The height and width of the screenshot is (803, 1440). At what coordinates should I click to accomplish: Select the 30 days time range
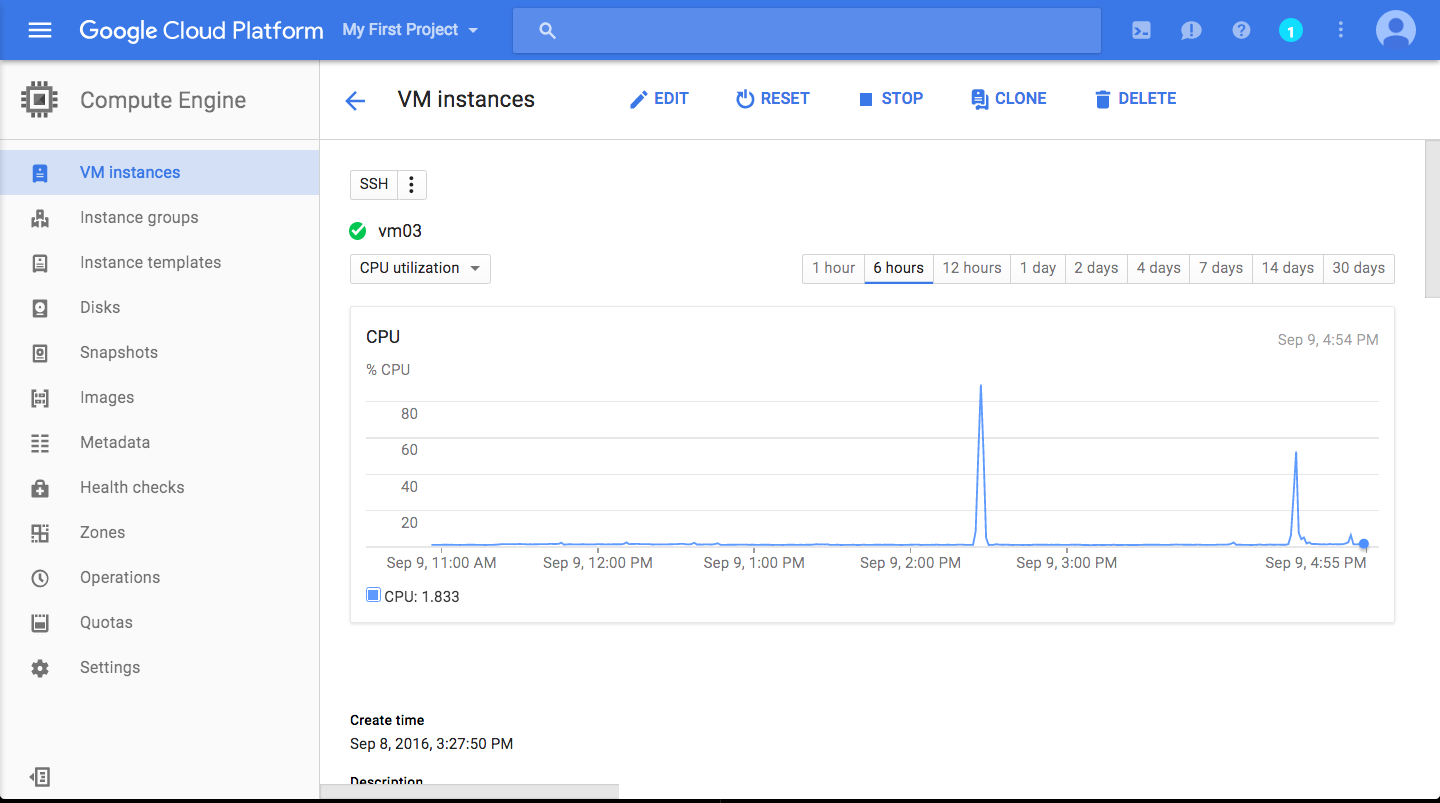(x=1359, y=268)
